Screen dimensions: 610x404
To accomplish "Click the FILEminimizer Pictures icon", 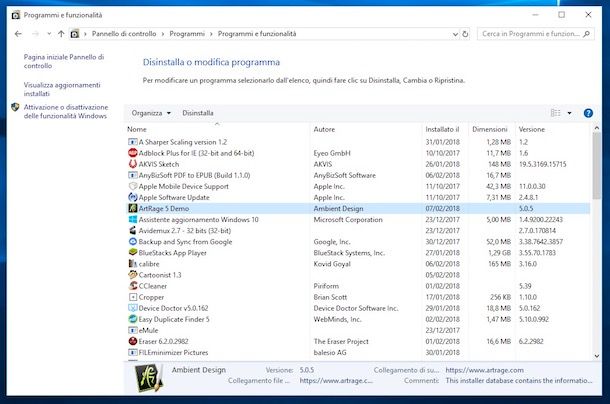I will (133, 352).
